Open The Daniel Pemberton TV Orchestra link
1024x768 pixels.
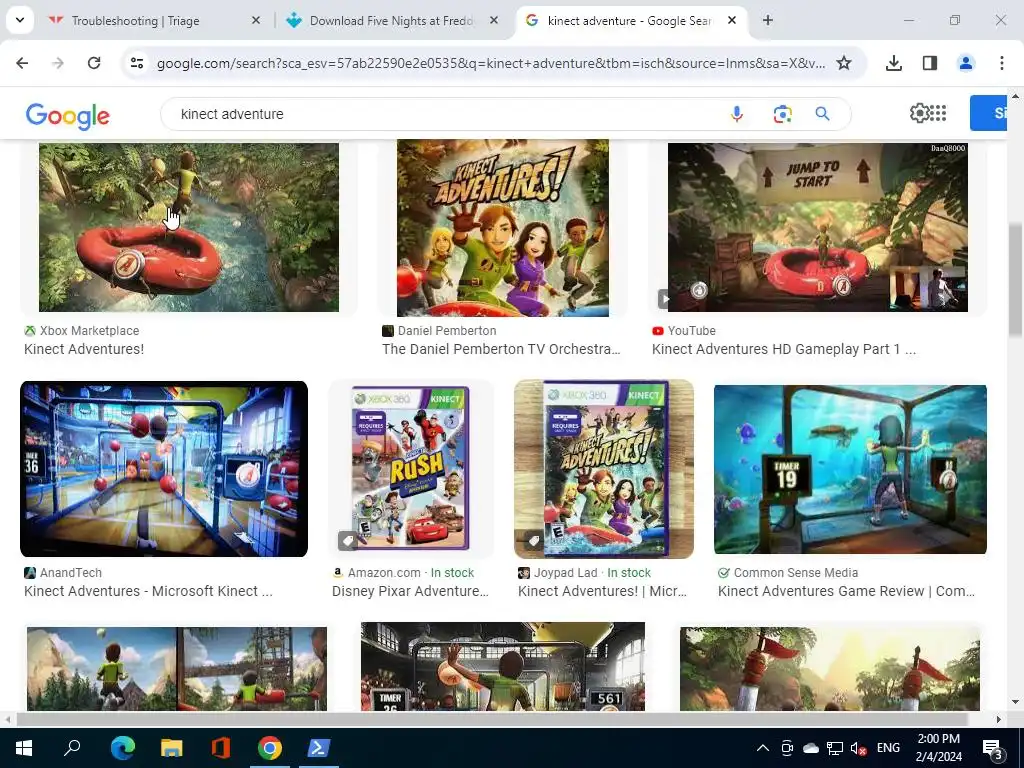click(x=502, y=349)
